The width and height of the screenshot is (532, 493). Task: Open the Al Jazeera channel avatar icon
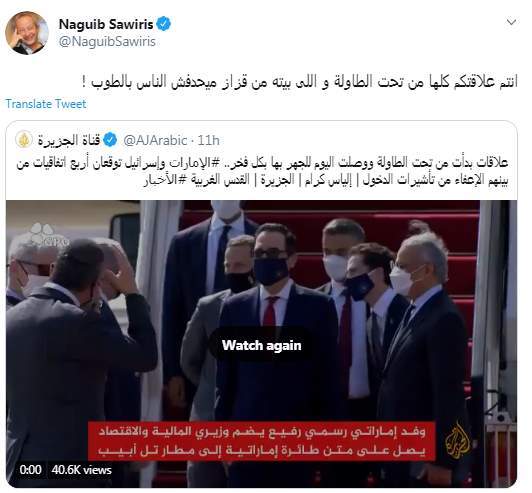[x=24, y=140]
